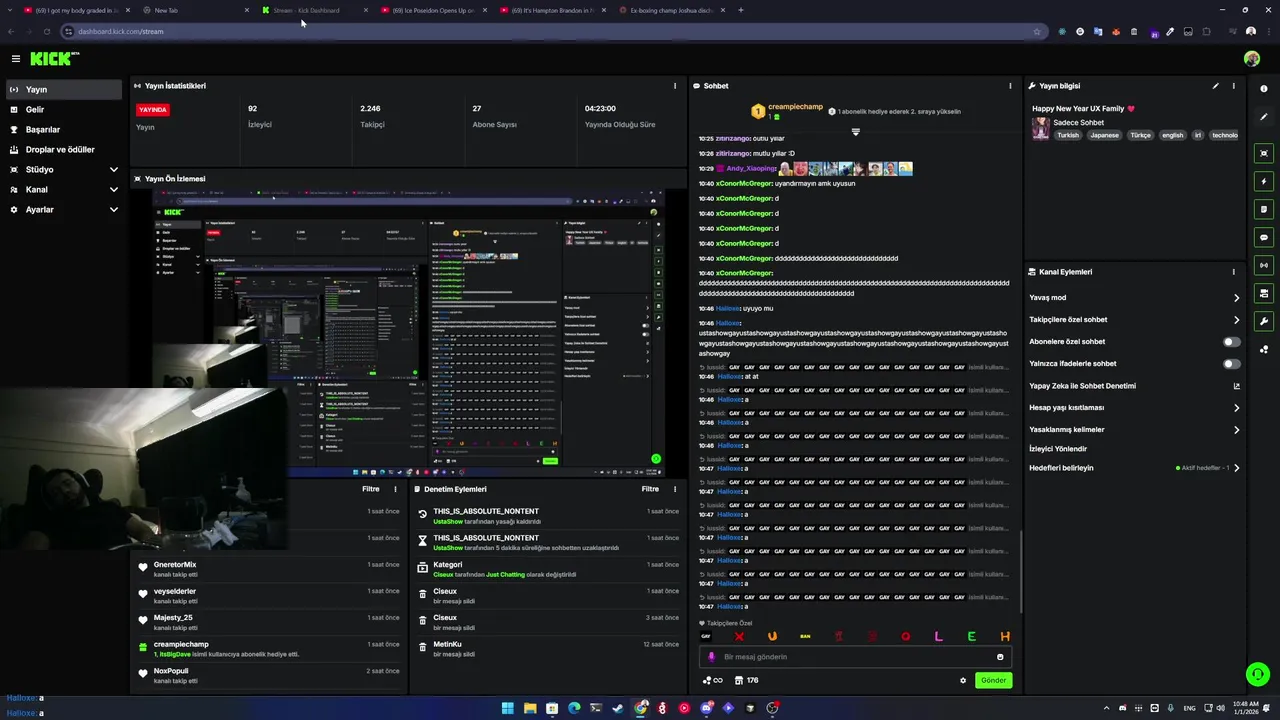1280x720 pixels.
Task: Switch to the New Tab browser tab
Action: pos(196,10)
